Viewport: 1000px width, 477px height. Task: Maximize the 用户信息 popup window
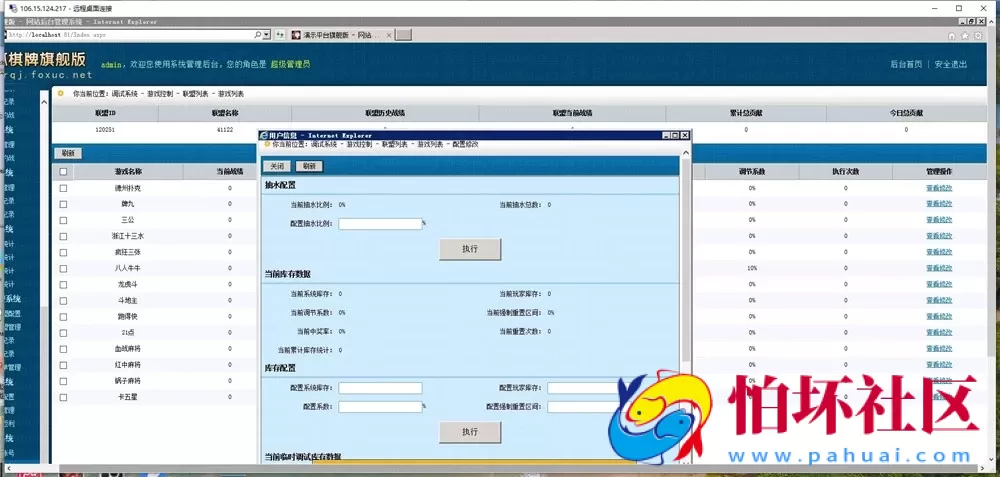675,135
